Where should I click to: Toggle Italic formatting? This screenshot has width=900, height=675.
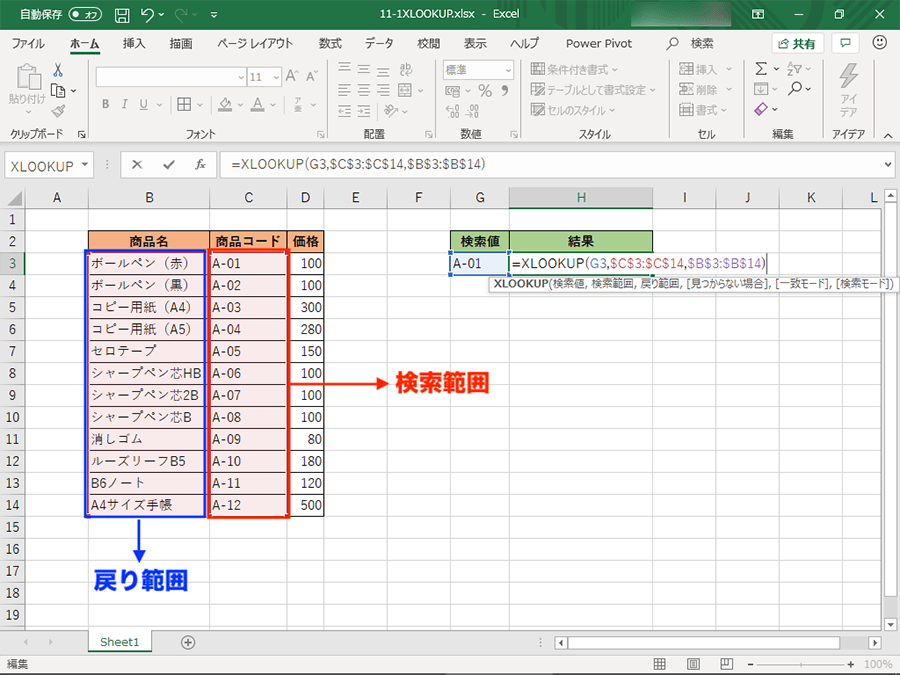125,104
